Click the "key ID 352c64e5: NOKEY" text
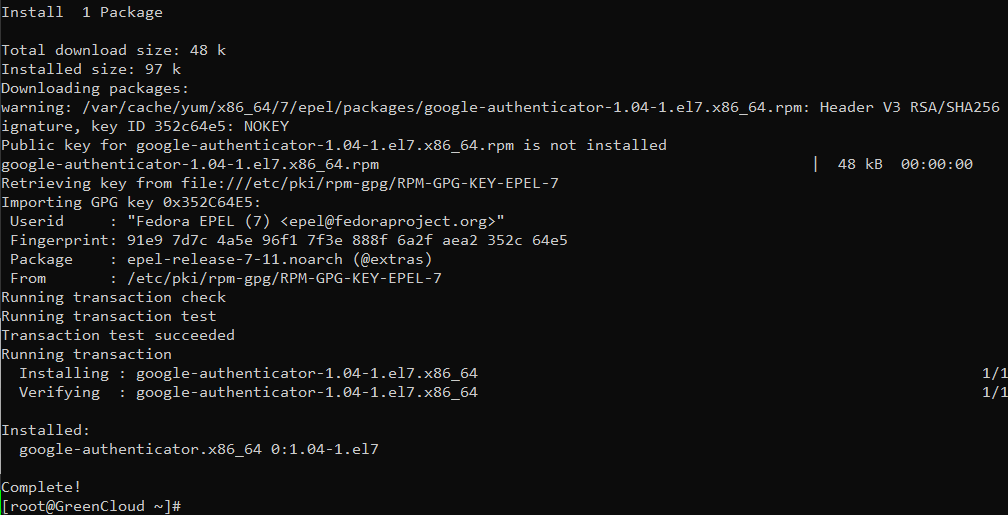Screen dimensions: 1008x515 tap(190, 126)
